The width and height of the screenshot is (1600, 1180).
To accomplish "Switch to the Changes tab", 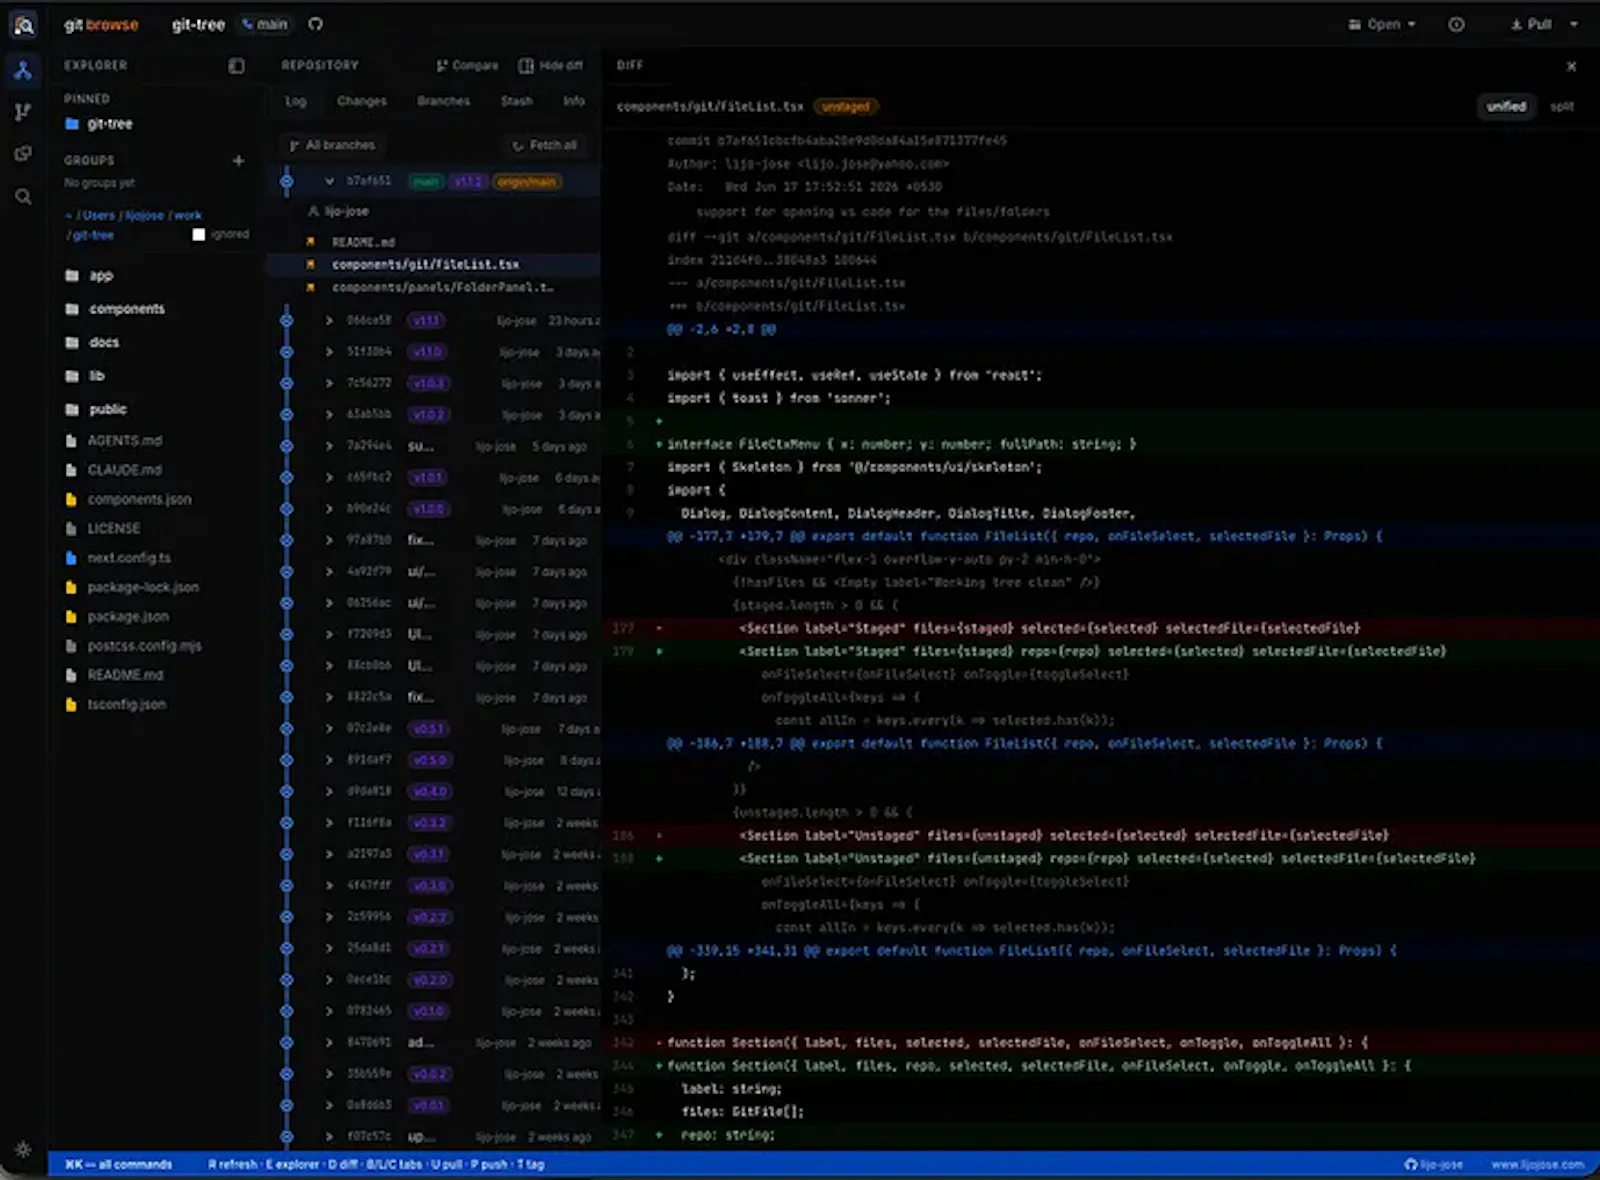I will [x=361, y=101].
